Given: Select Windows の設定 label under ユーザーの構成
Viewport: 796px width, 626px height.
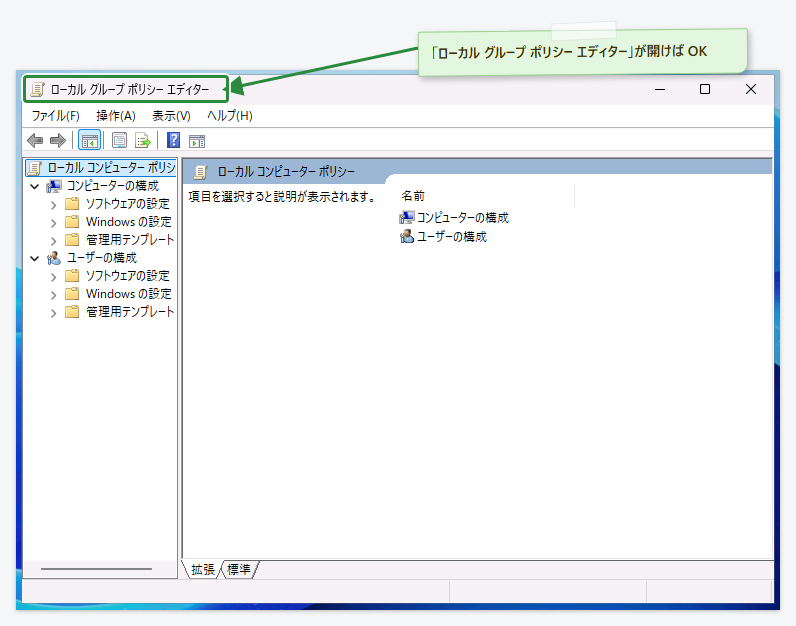Looking at the screenshot, I should [128, 293].
